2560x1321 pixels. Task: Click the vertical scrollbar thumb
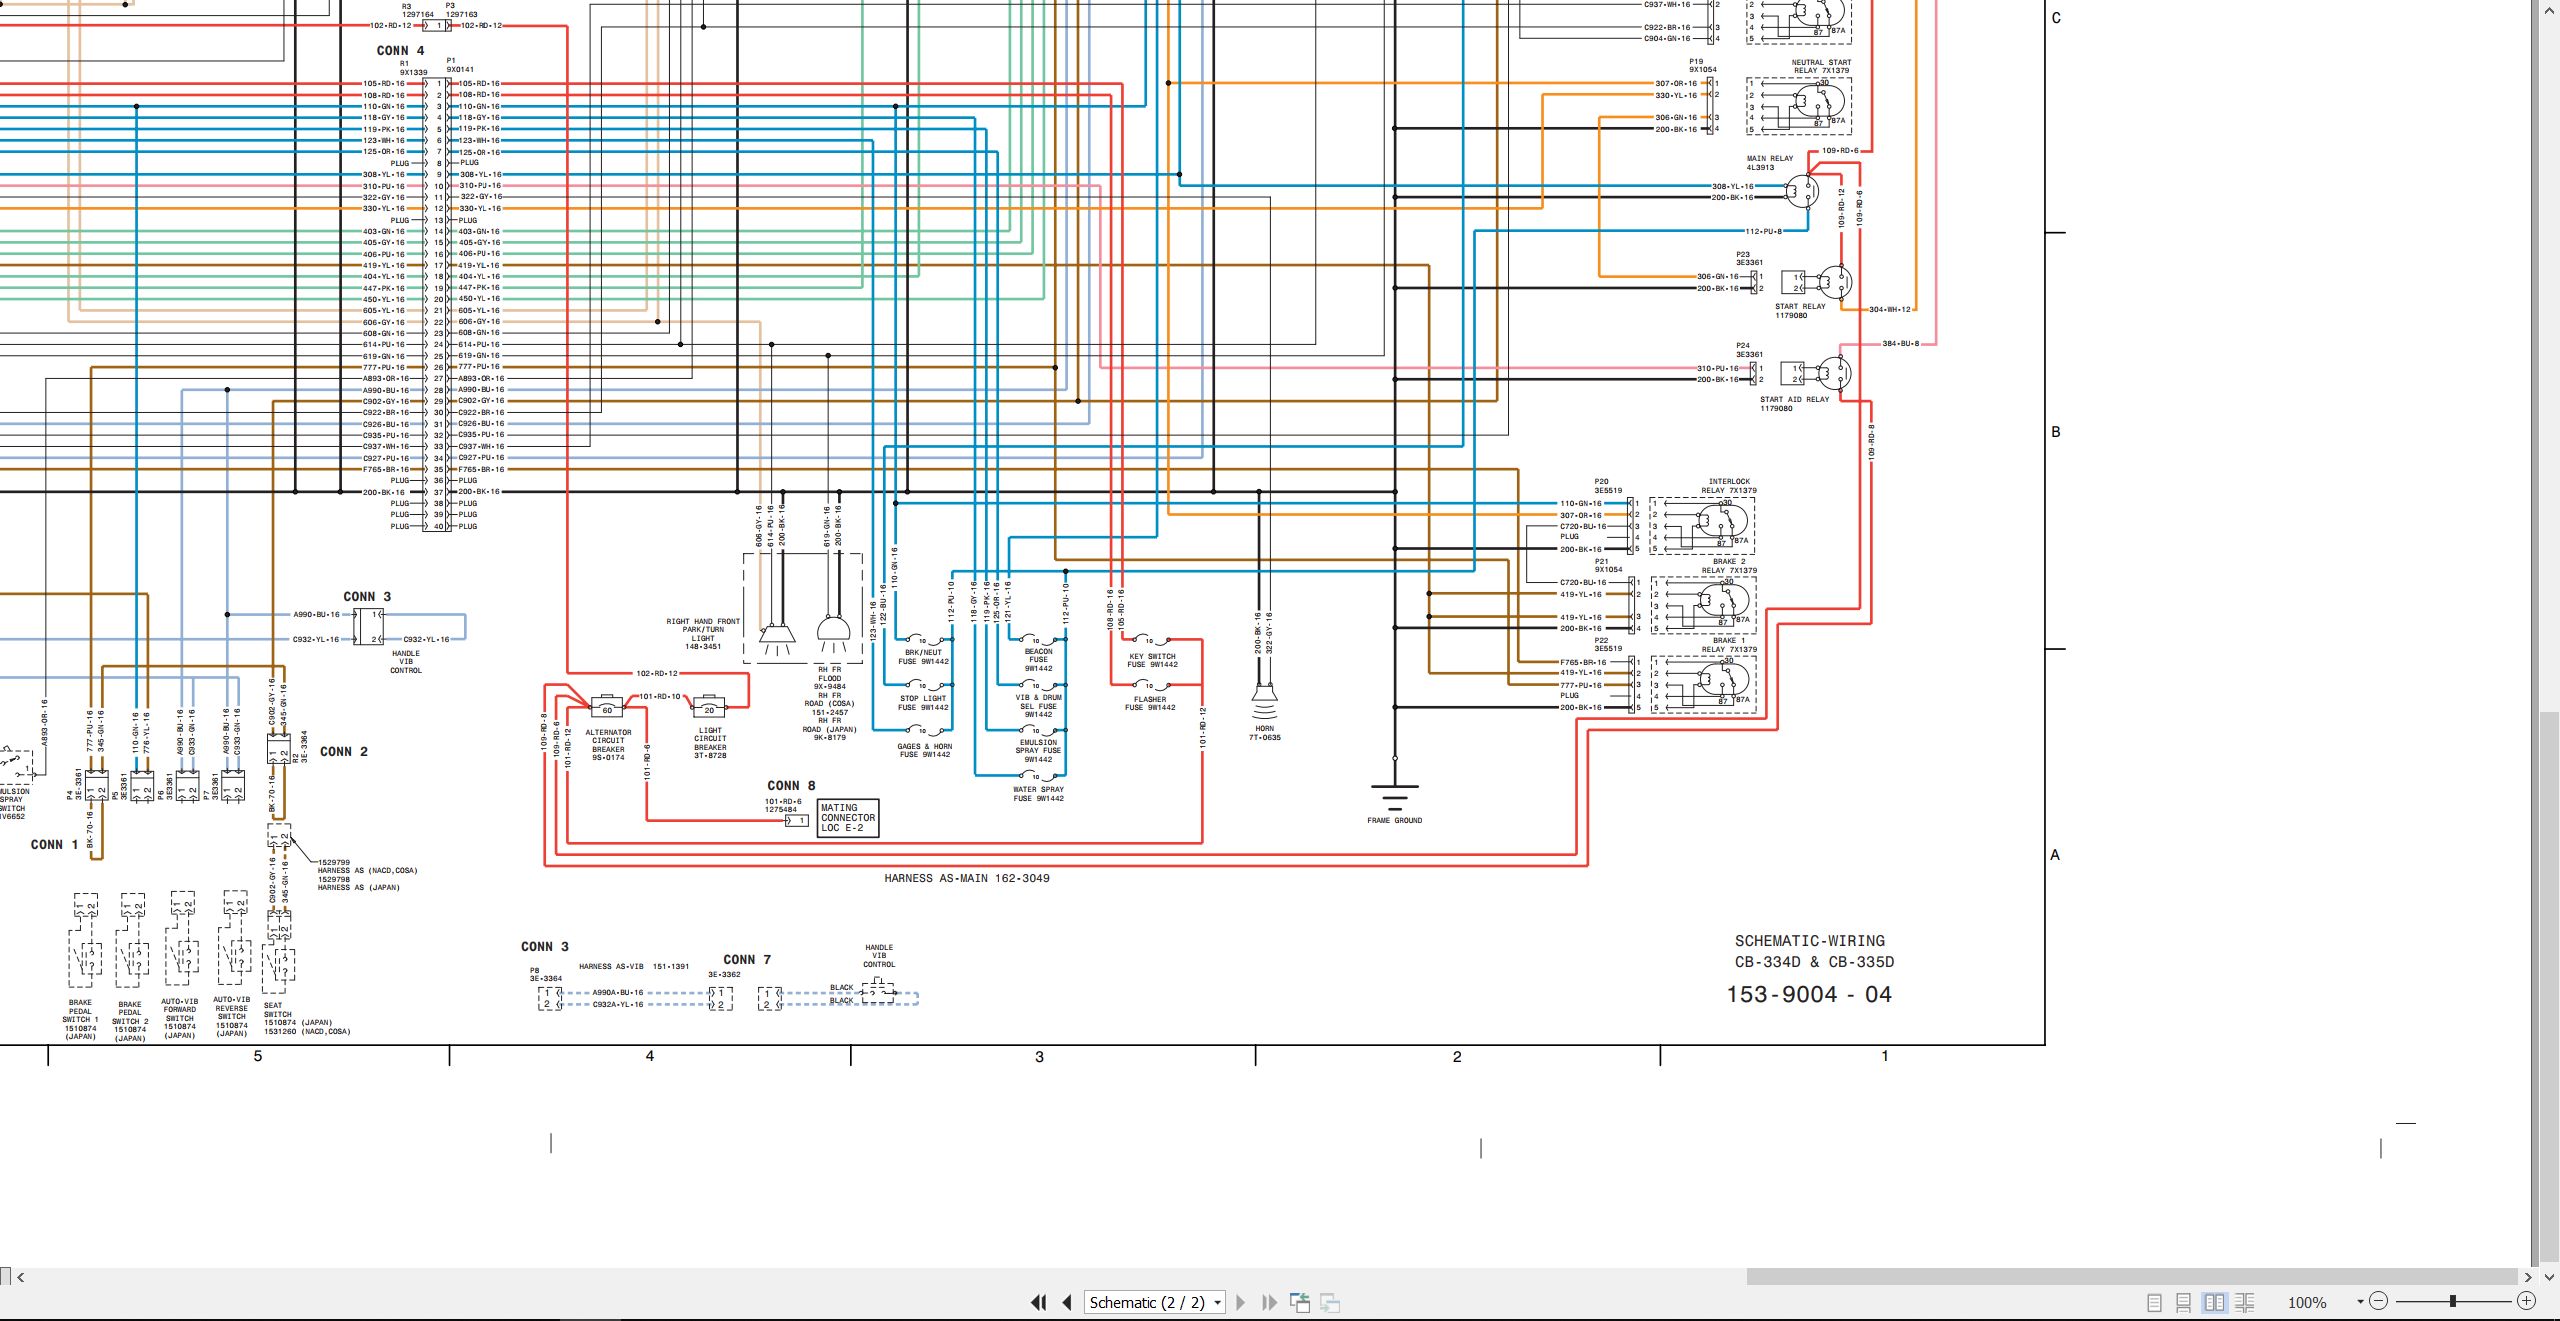tap(2550, 988)
